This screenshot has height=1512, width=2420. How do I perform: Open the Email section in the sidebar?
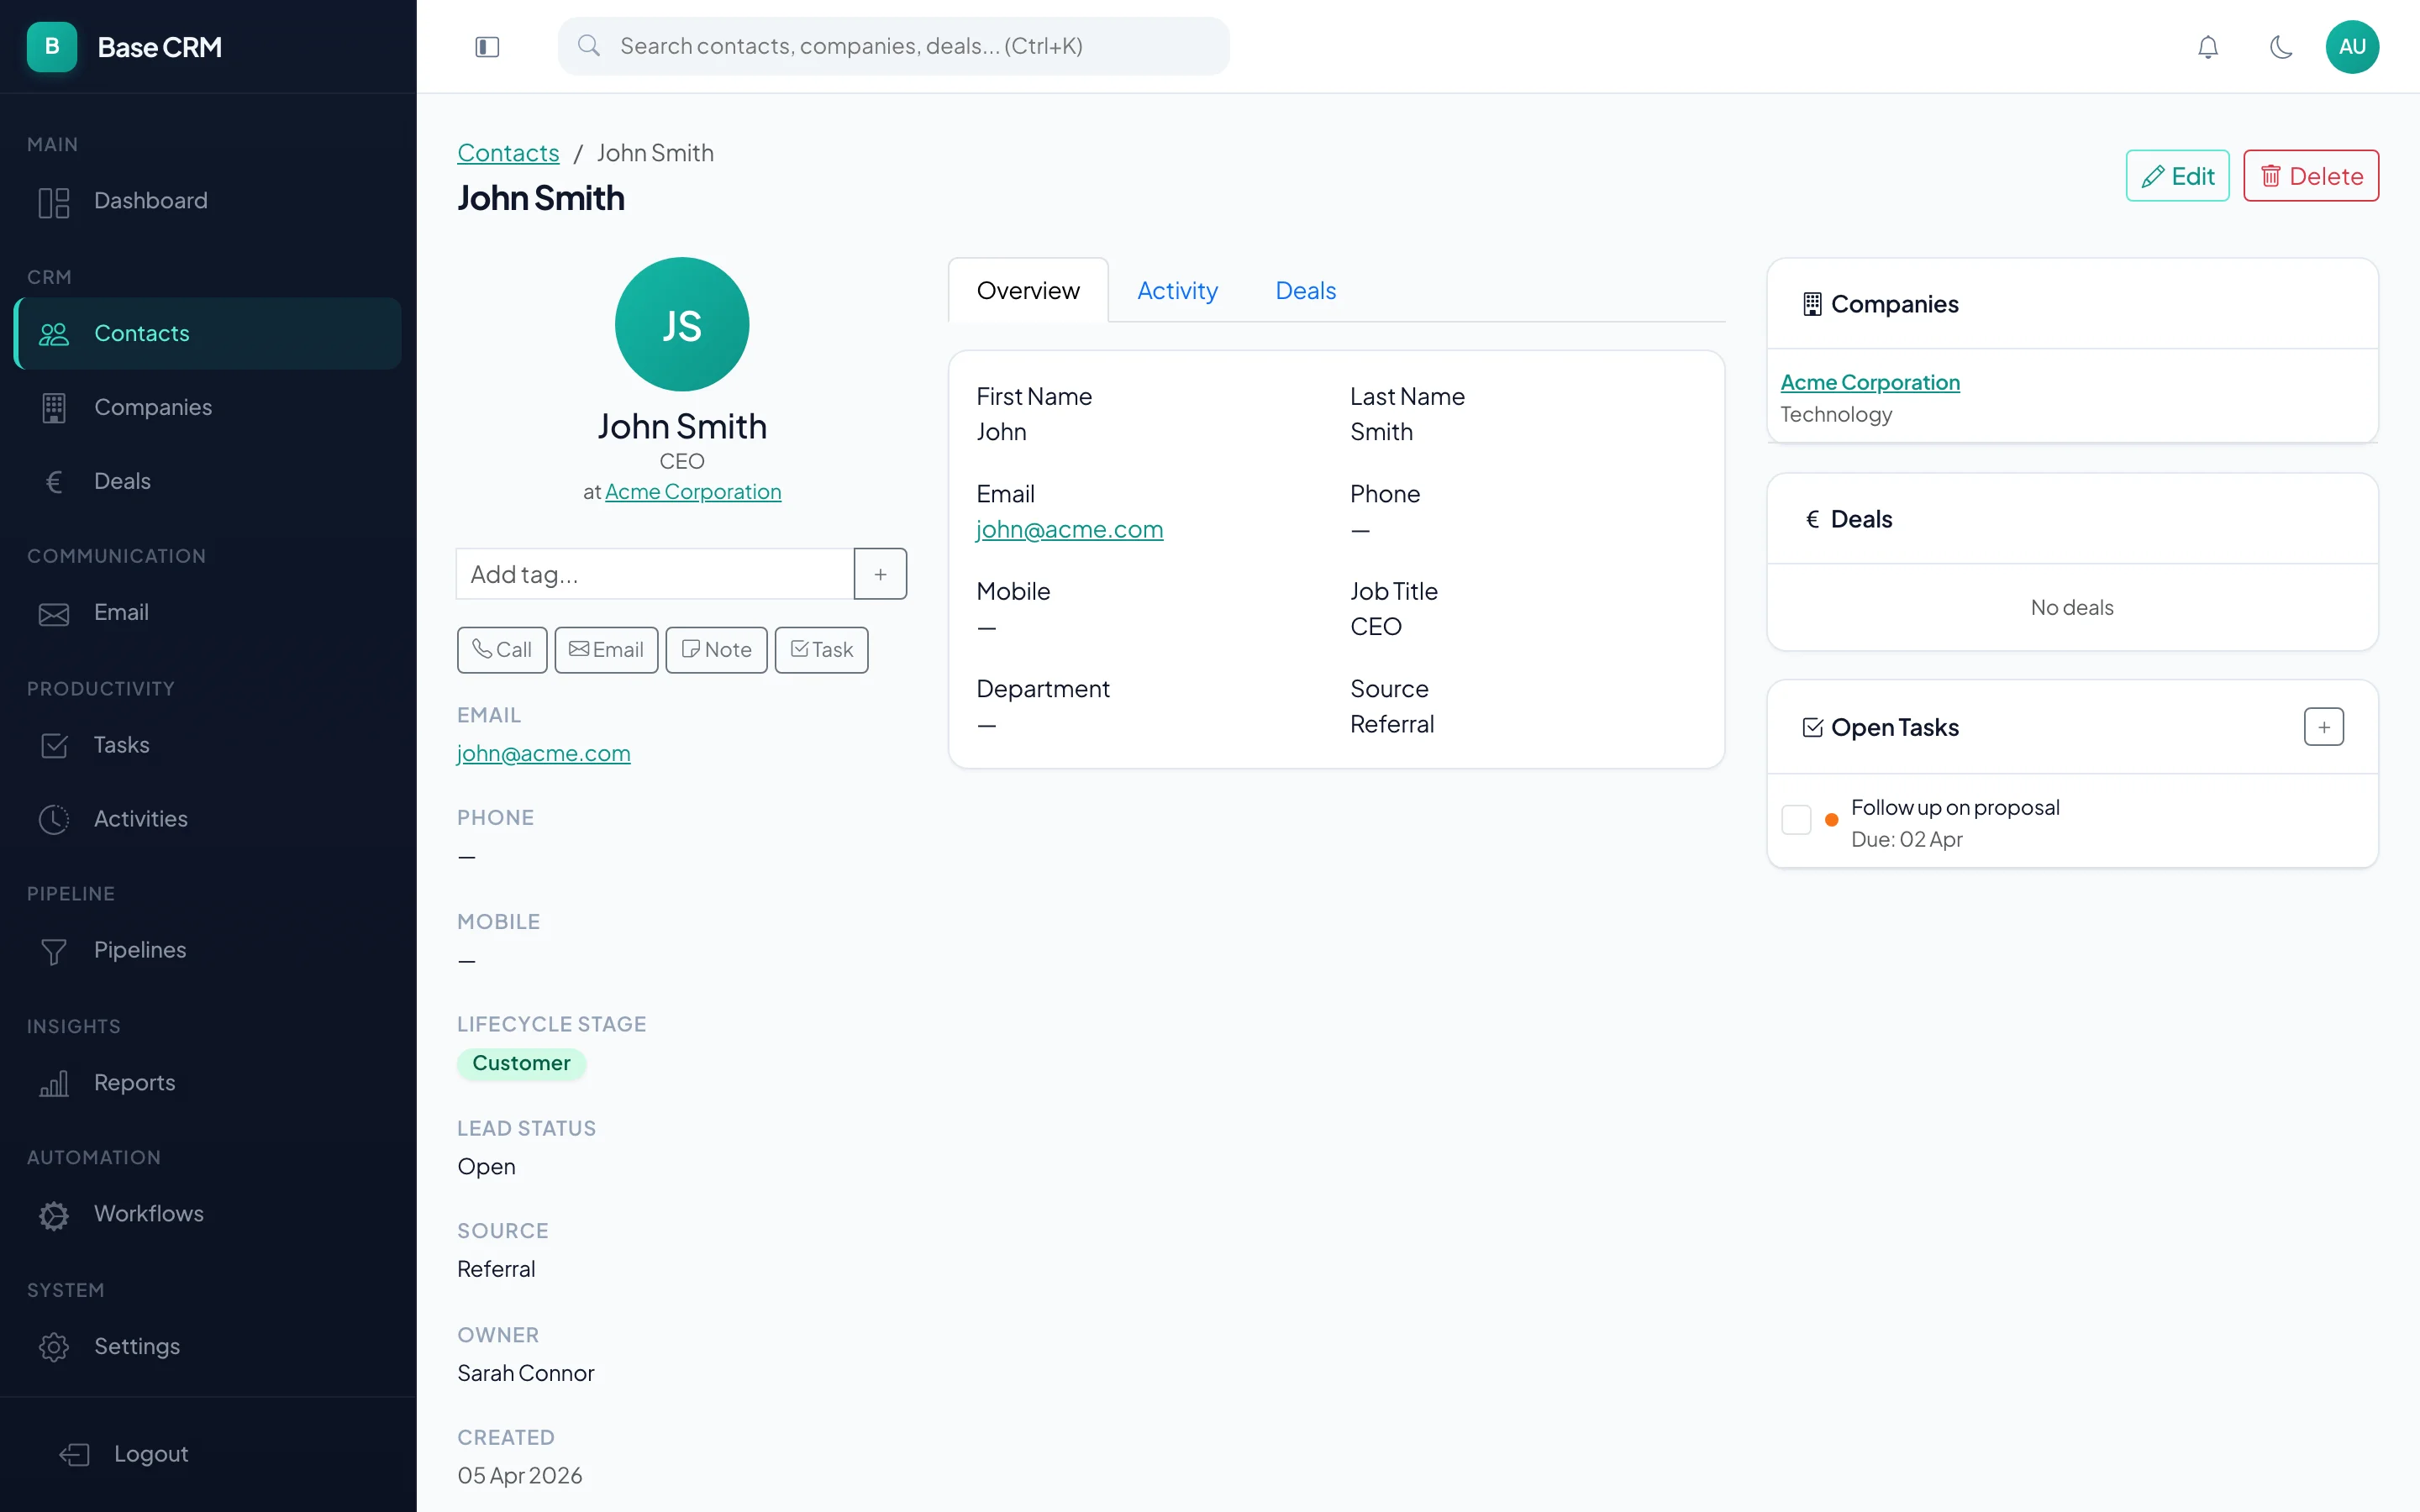pyautogui.click(x=121, y=612)
